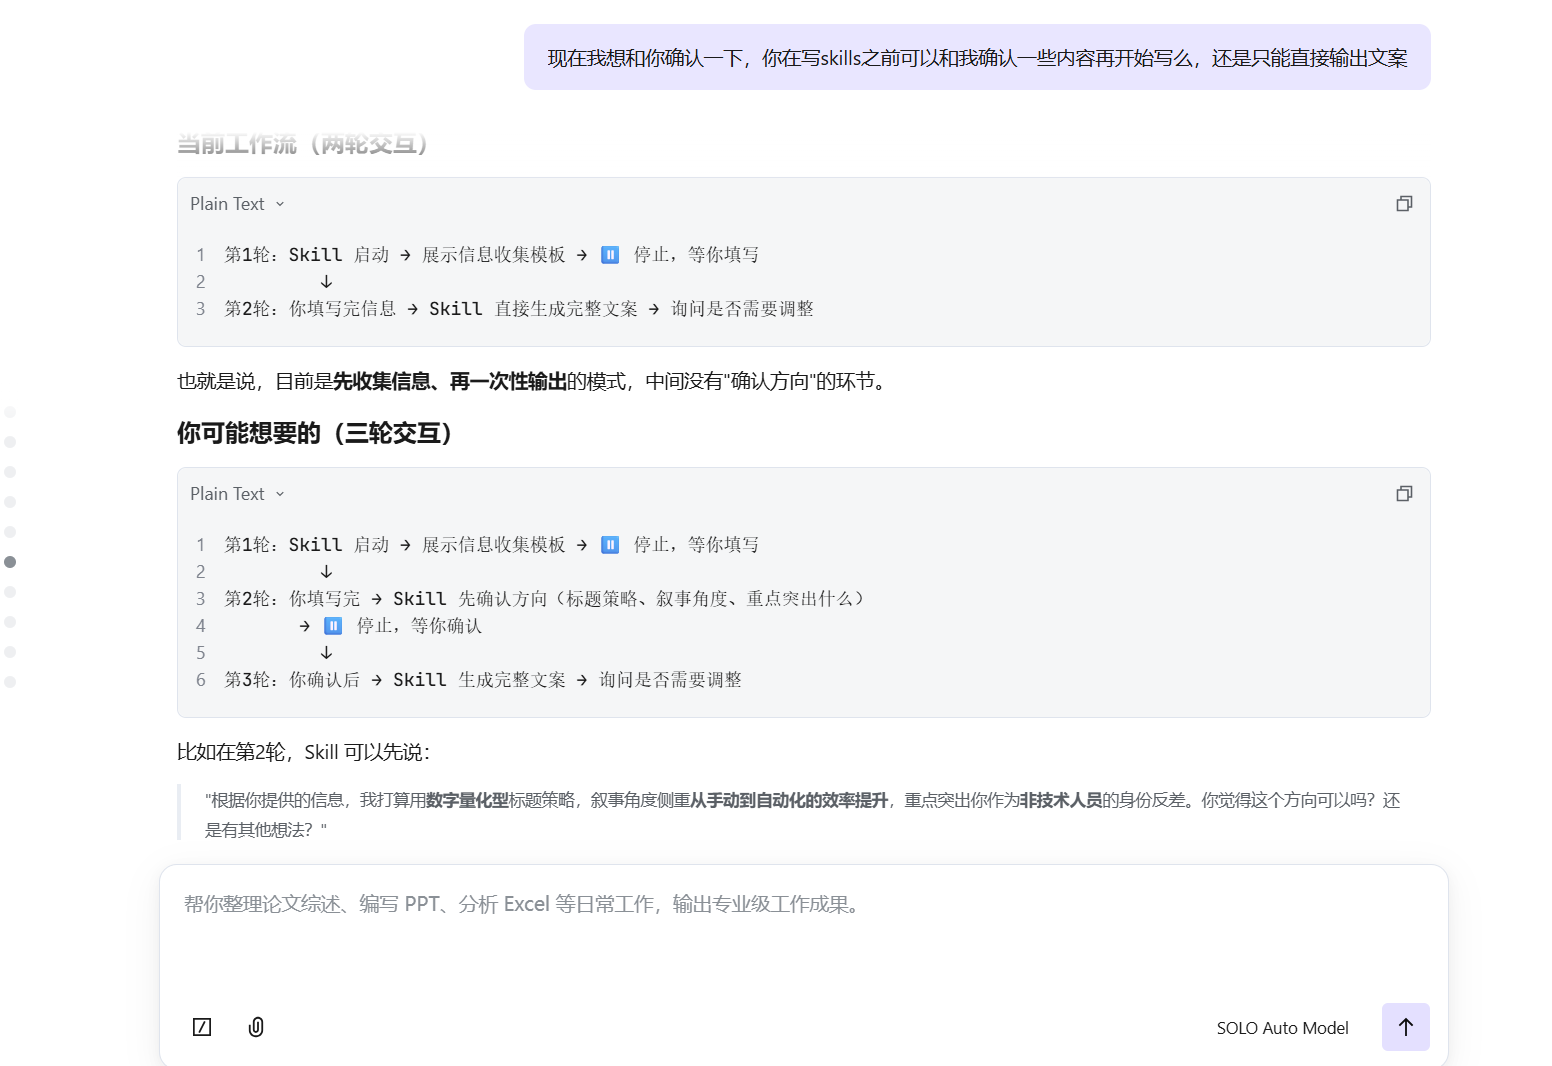Viewport: 1552px width, 1066px height.
Task: Select the topmost outline dot on the left
Action: click(10, 412)
